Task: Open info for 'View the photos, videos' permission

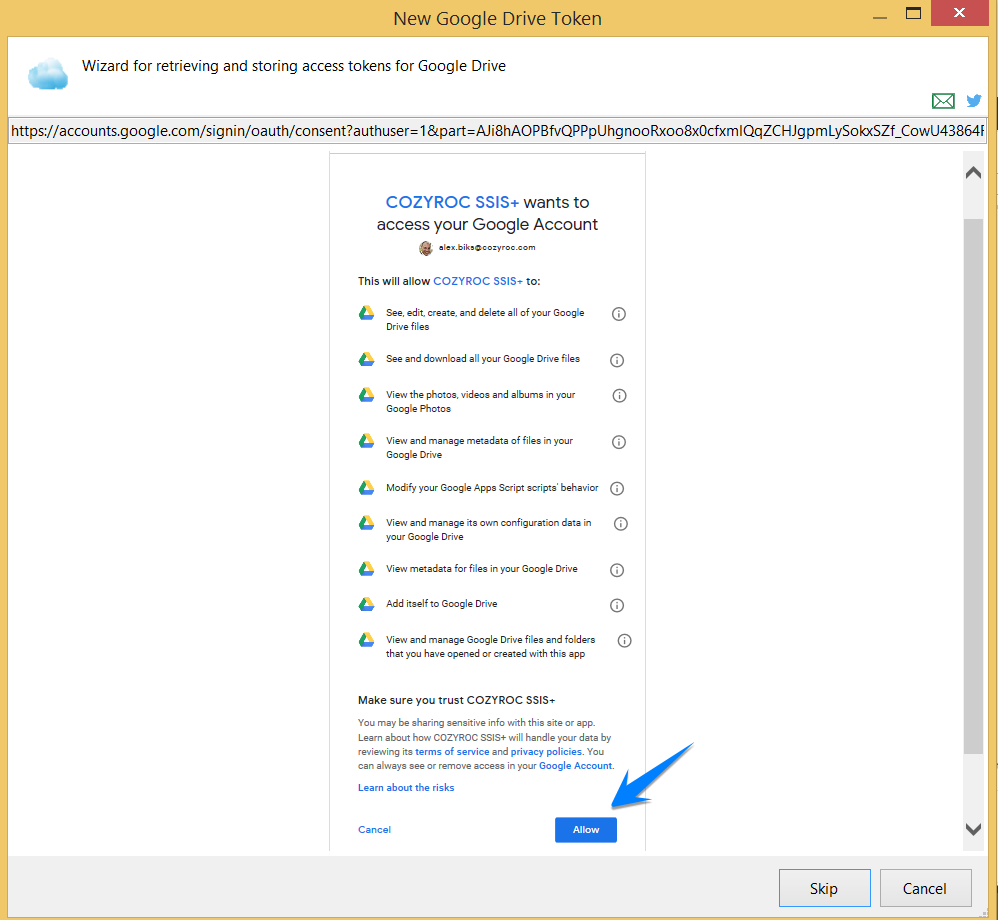Action: [x=619, y=395]
